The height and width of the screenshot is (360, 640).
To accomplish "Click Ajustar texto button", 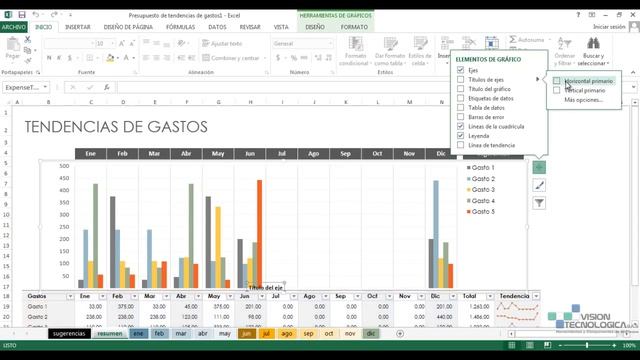I will (222, 43).
